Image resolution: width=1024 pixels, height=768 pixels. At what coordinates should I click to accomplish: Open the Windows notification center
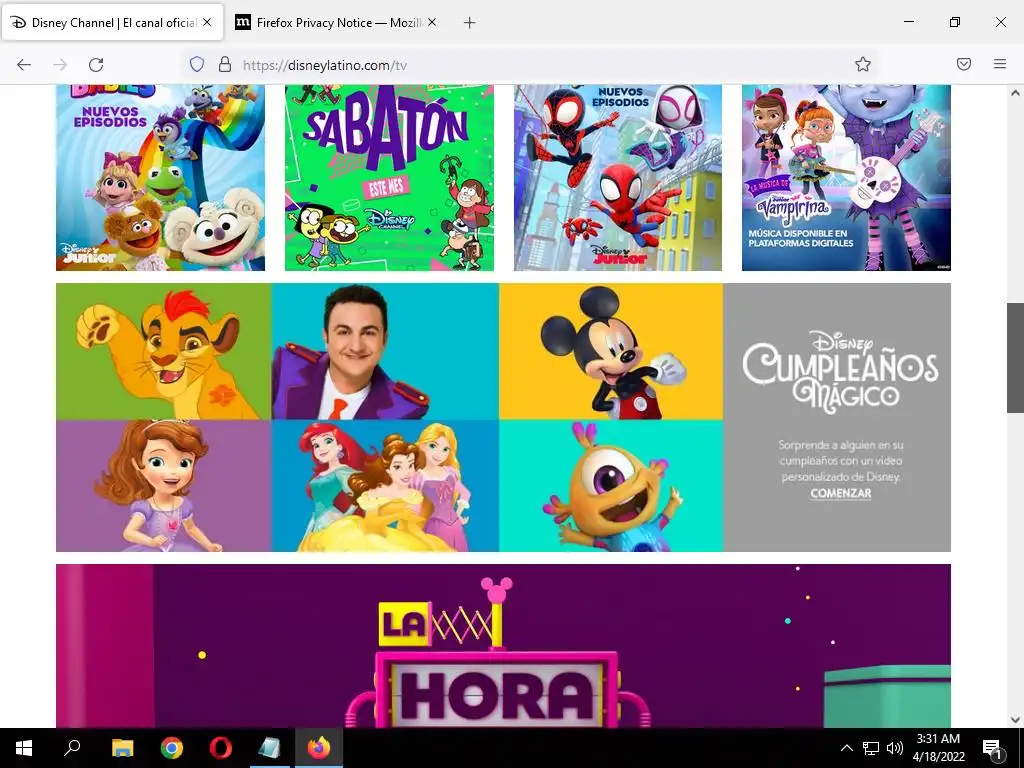[992, 748]
